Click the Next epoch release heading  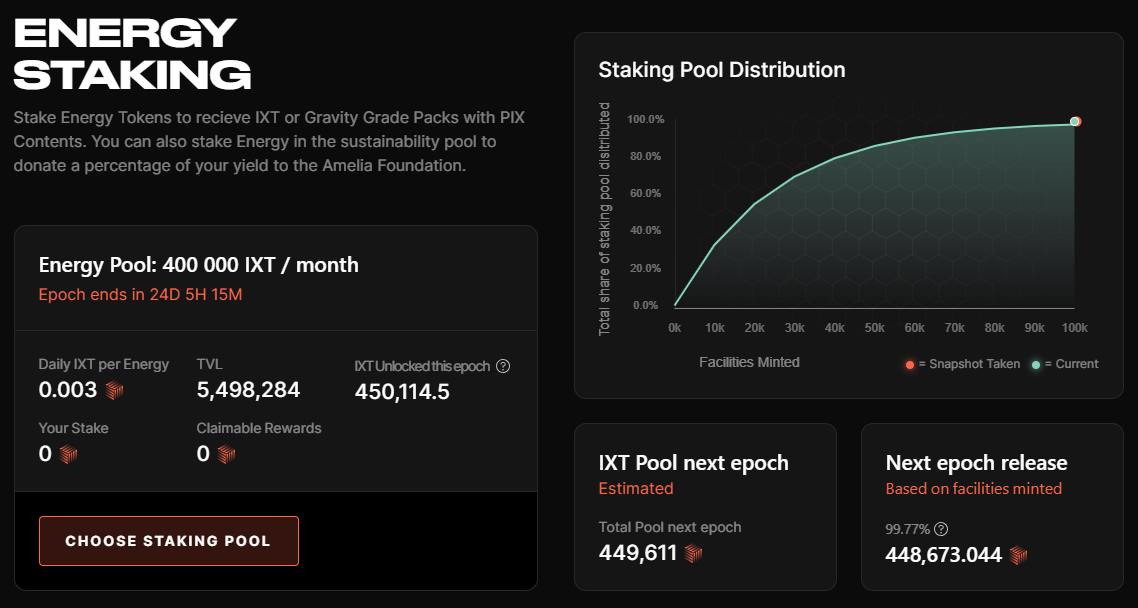[976, 463]
